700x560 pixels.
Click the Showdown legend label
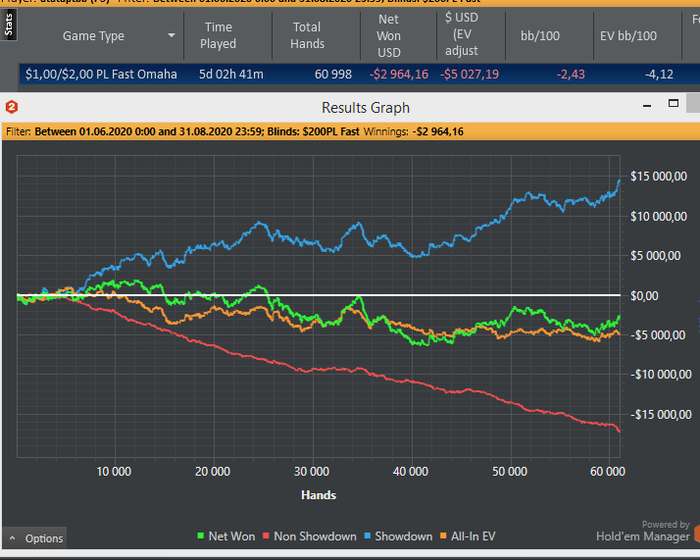(x=404, y=536)
